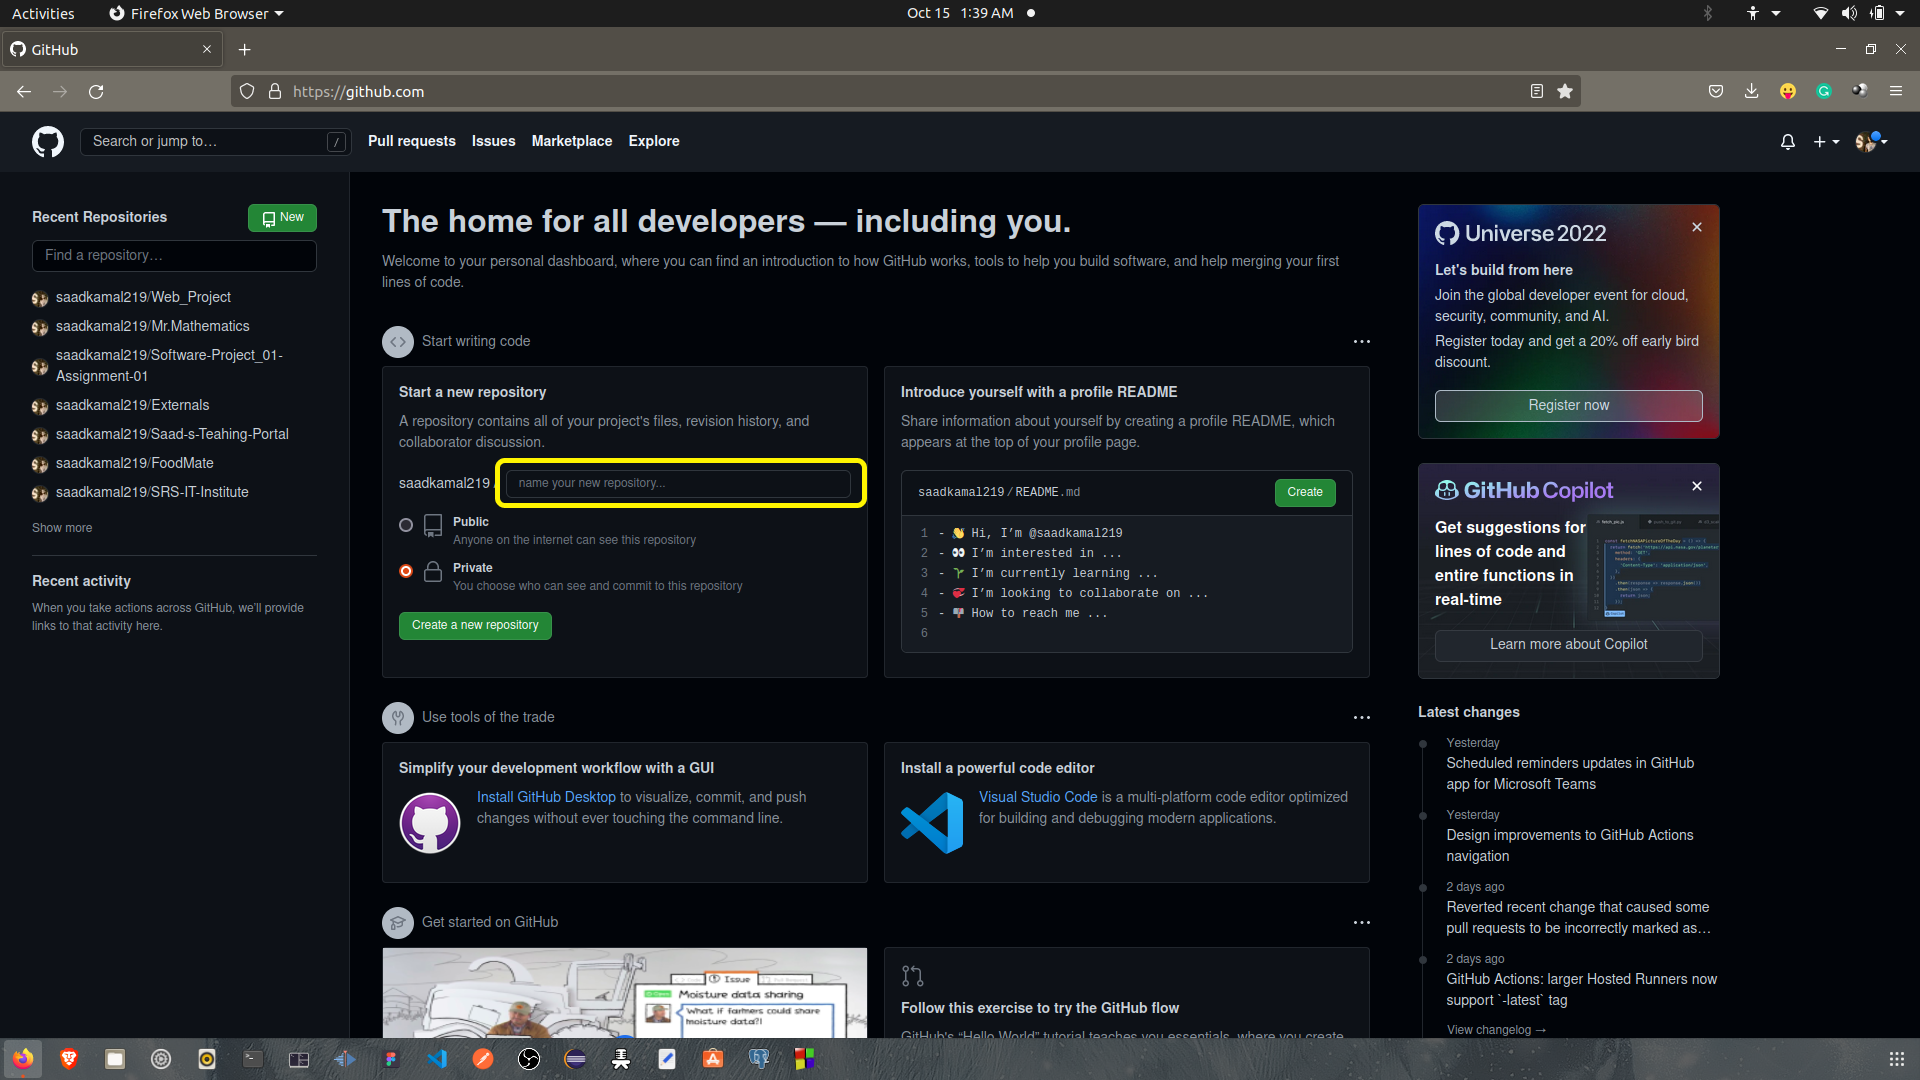Open the notifications bell

point(1787,142)
